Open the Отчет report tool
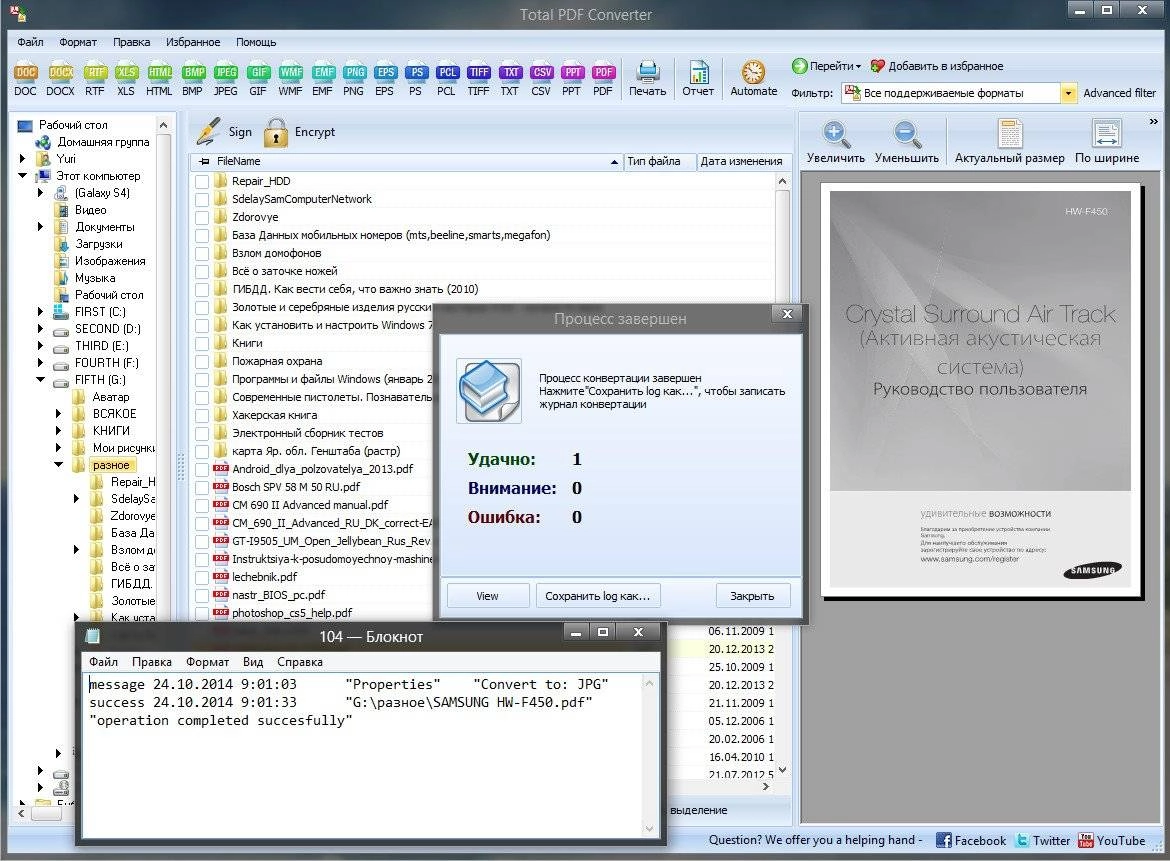This screenshot has height=861, width=1170. pyautogui.click(x=698, y=79)
